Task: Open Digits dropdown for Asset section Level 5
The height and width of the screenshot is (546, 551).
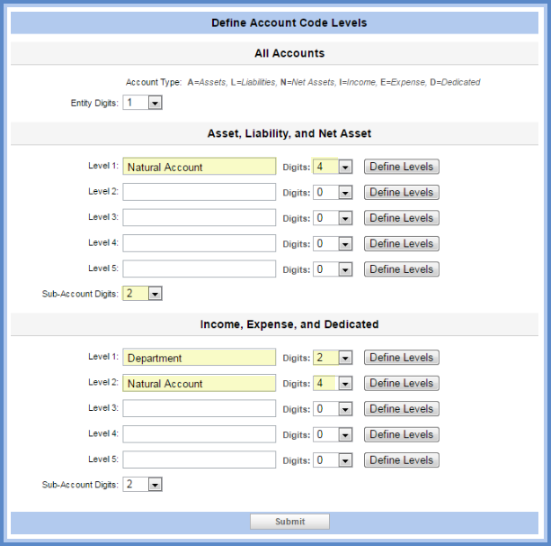Action: (x=332, y=269)
